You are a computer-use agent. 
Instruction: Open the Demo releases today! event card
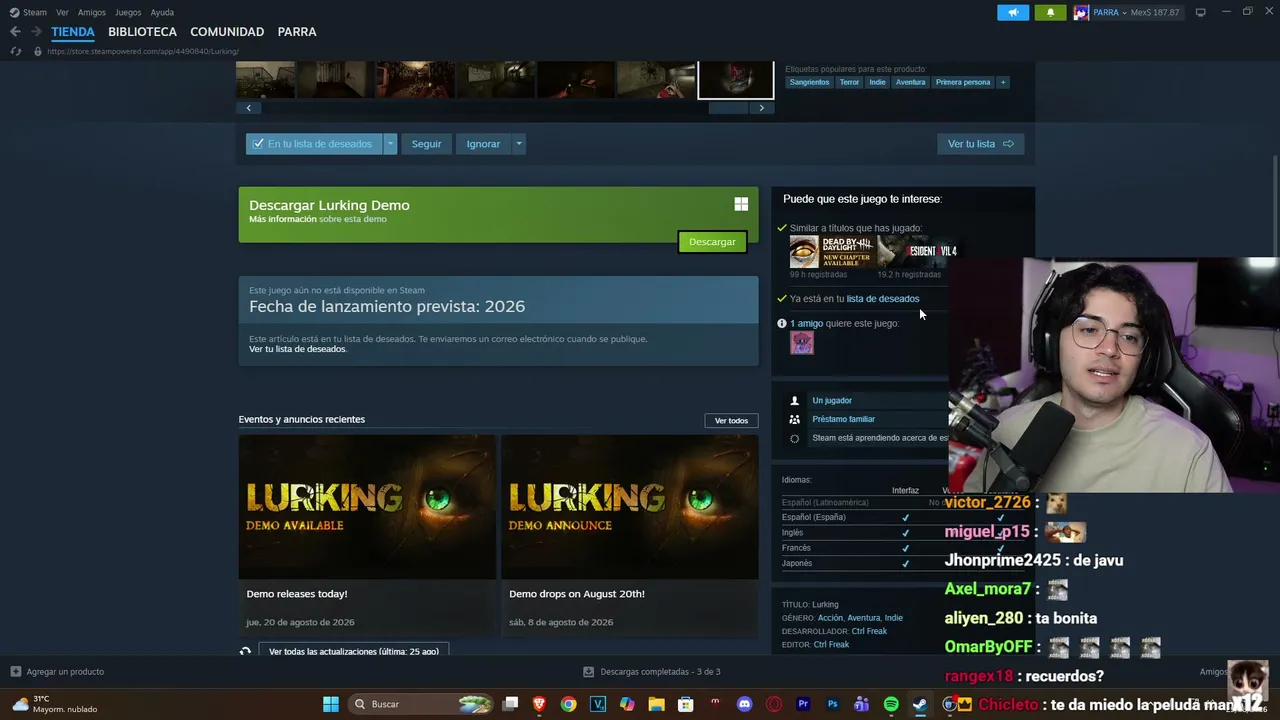pyautogui.click(x=367, y=534)
